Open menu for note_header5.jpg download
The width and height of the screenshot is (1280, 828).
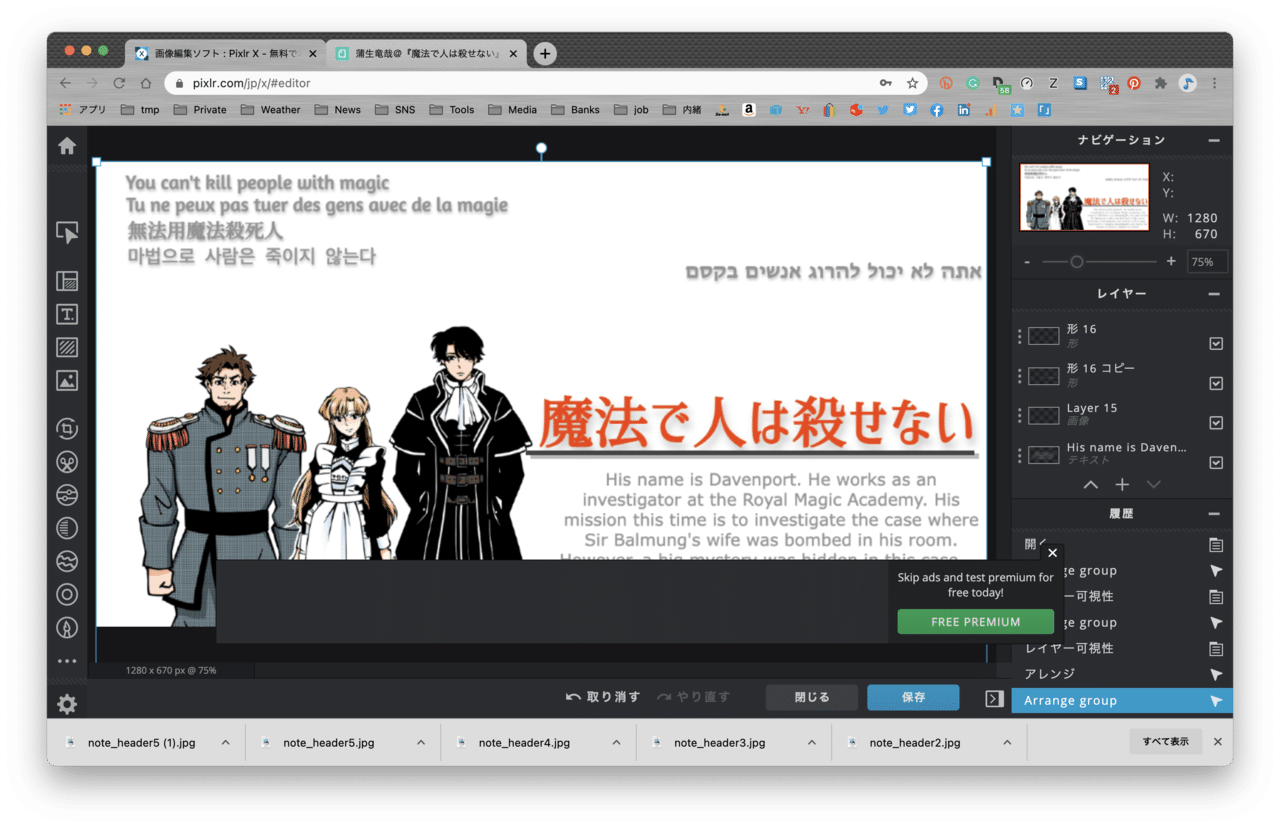[x=421, y=743]
